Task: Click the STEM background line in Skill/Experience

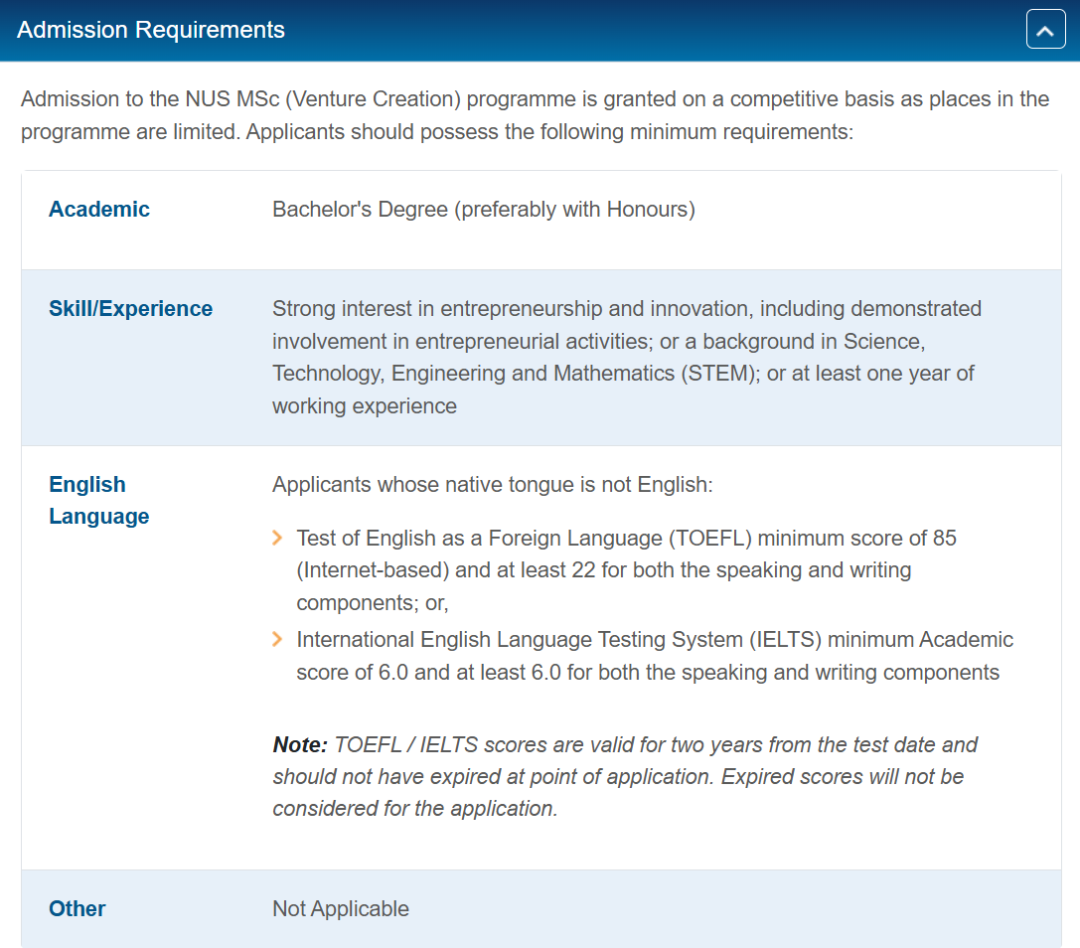Action: tap(622, 373)
